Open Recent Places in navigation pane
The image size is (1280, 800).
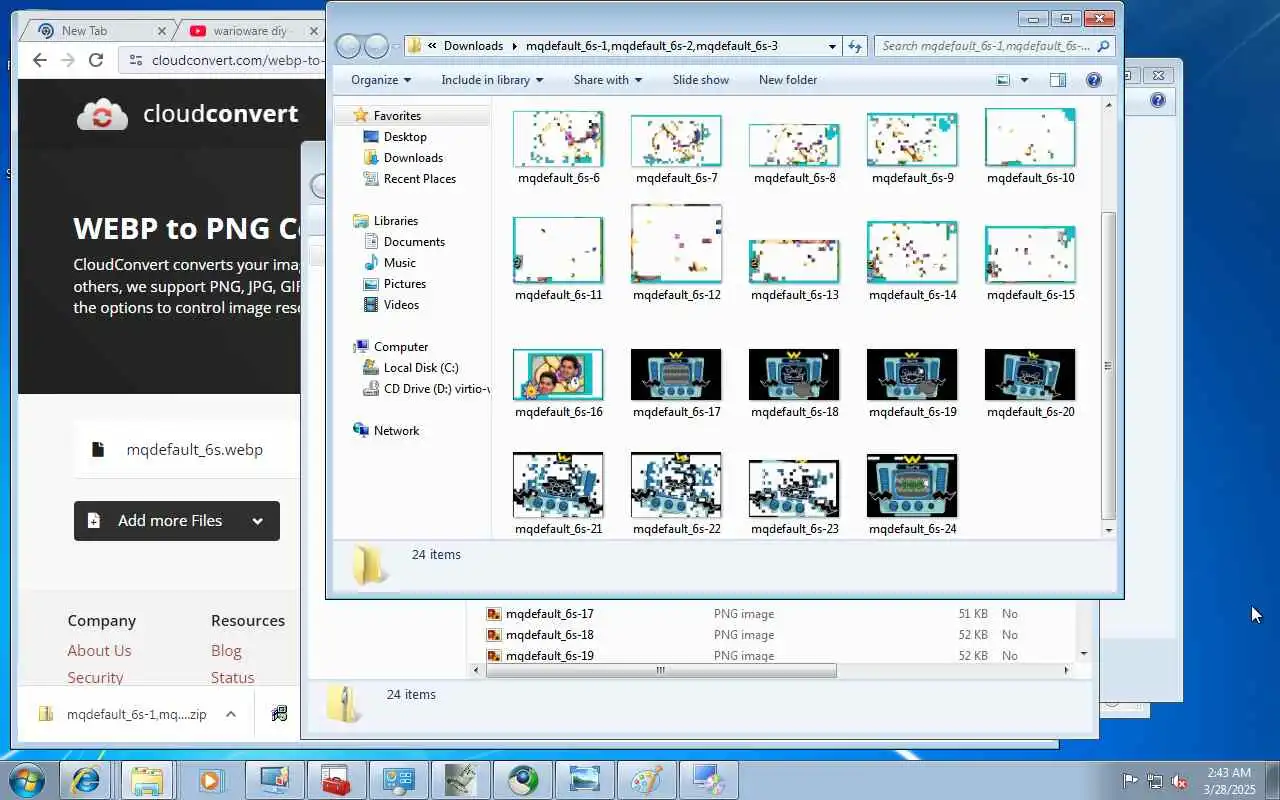tap(419, 179)
